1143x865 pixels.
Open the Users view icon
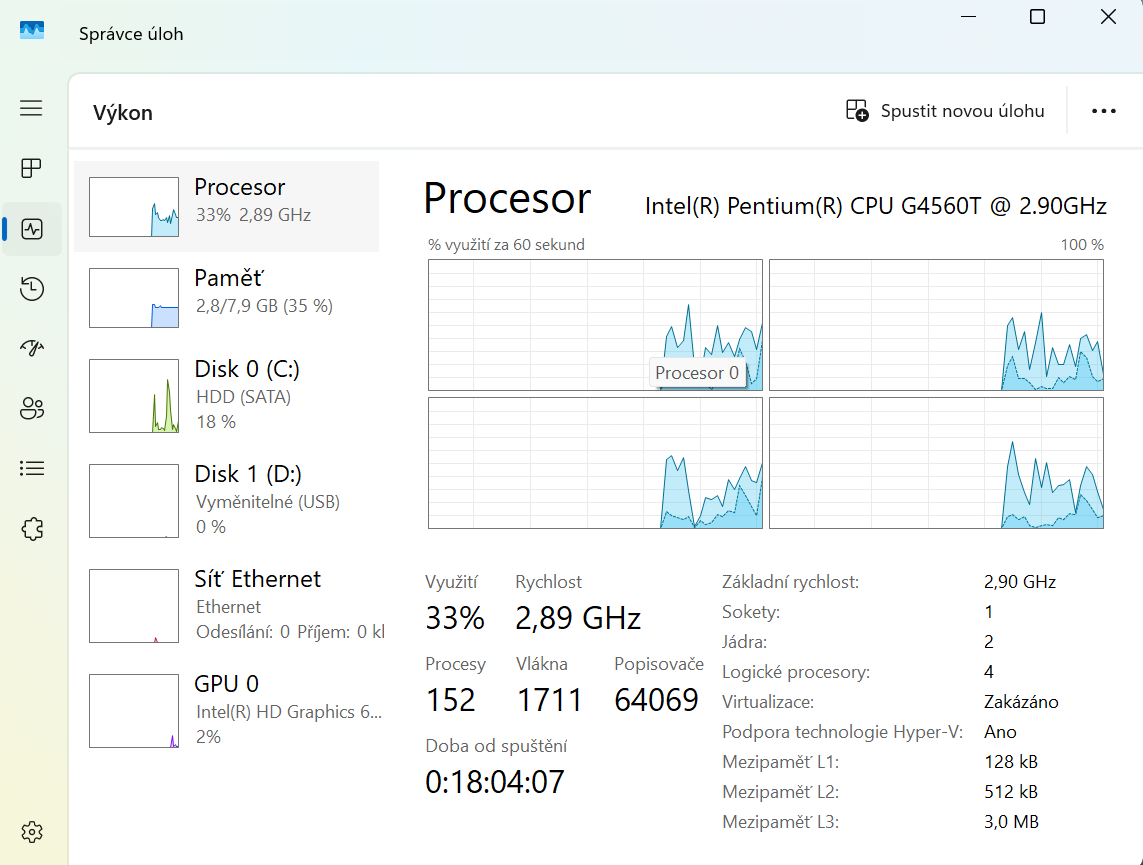tap(31, 408)
